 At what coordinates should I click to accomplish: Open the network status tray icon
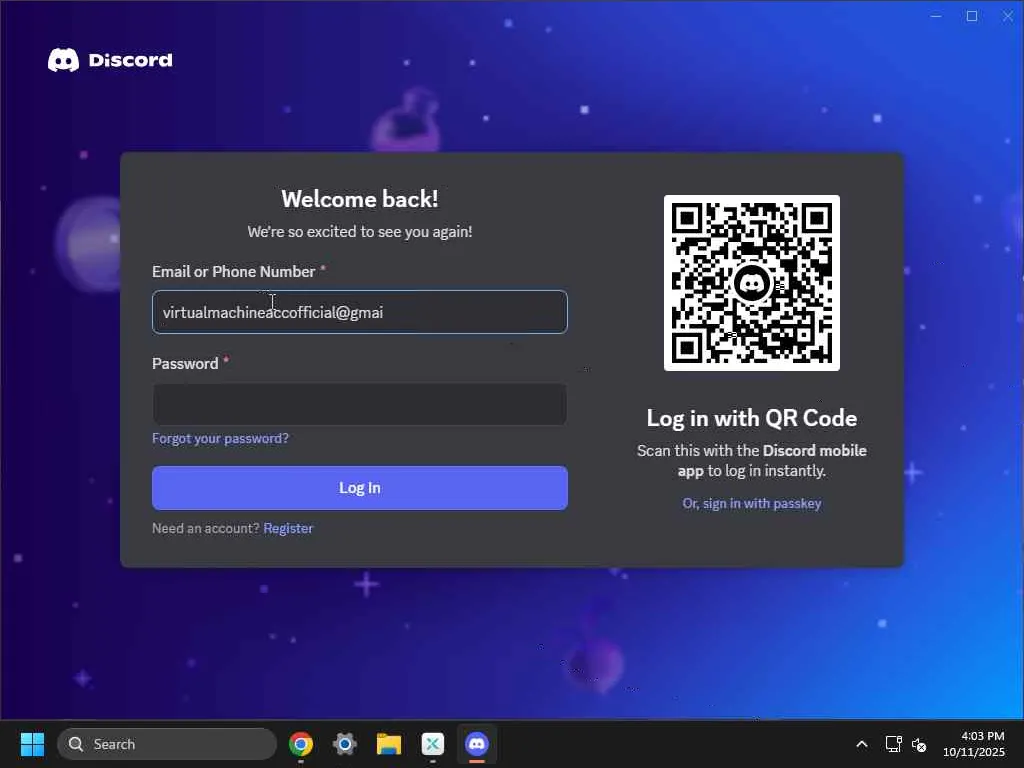[893, 744]
